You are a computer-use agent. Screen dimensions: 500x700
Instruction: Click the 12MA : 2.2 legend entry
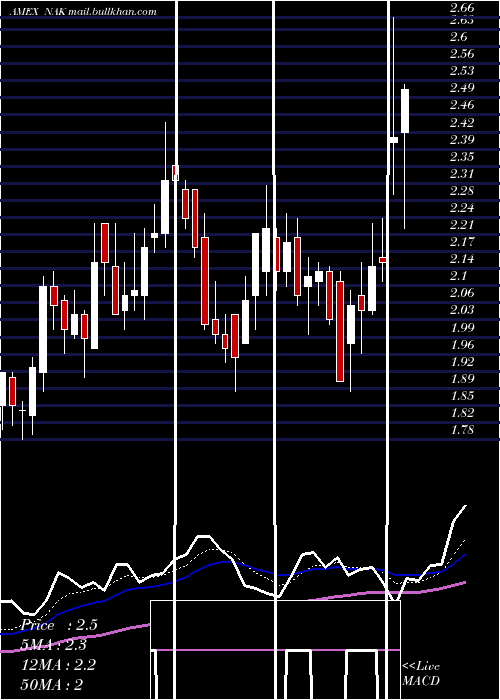click(x=58, y=665)
